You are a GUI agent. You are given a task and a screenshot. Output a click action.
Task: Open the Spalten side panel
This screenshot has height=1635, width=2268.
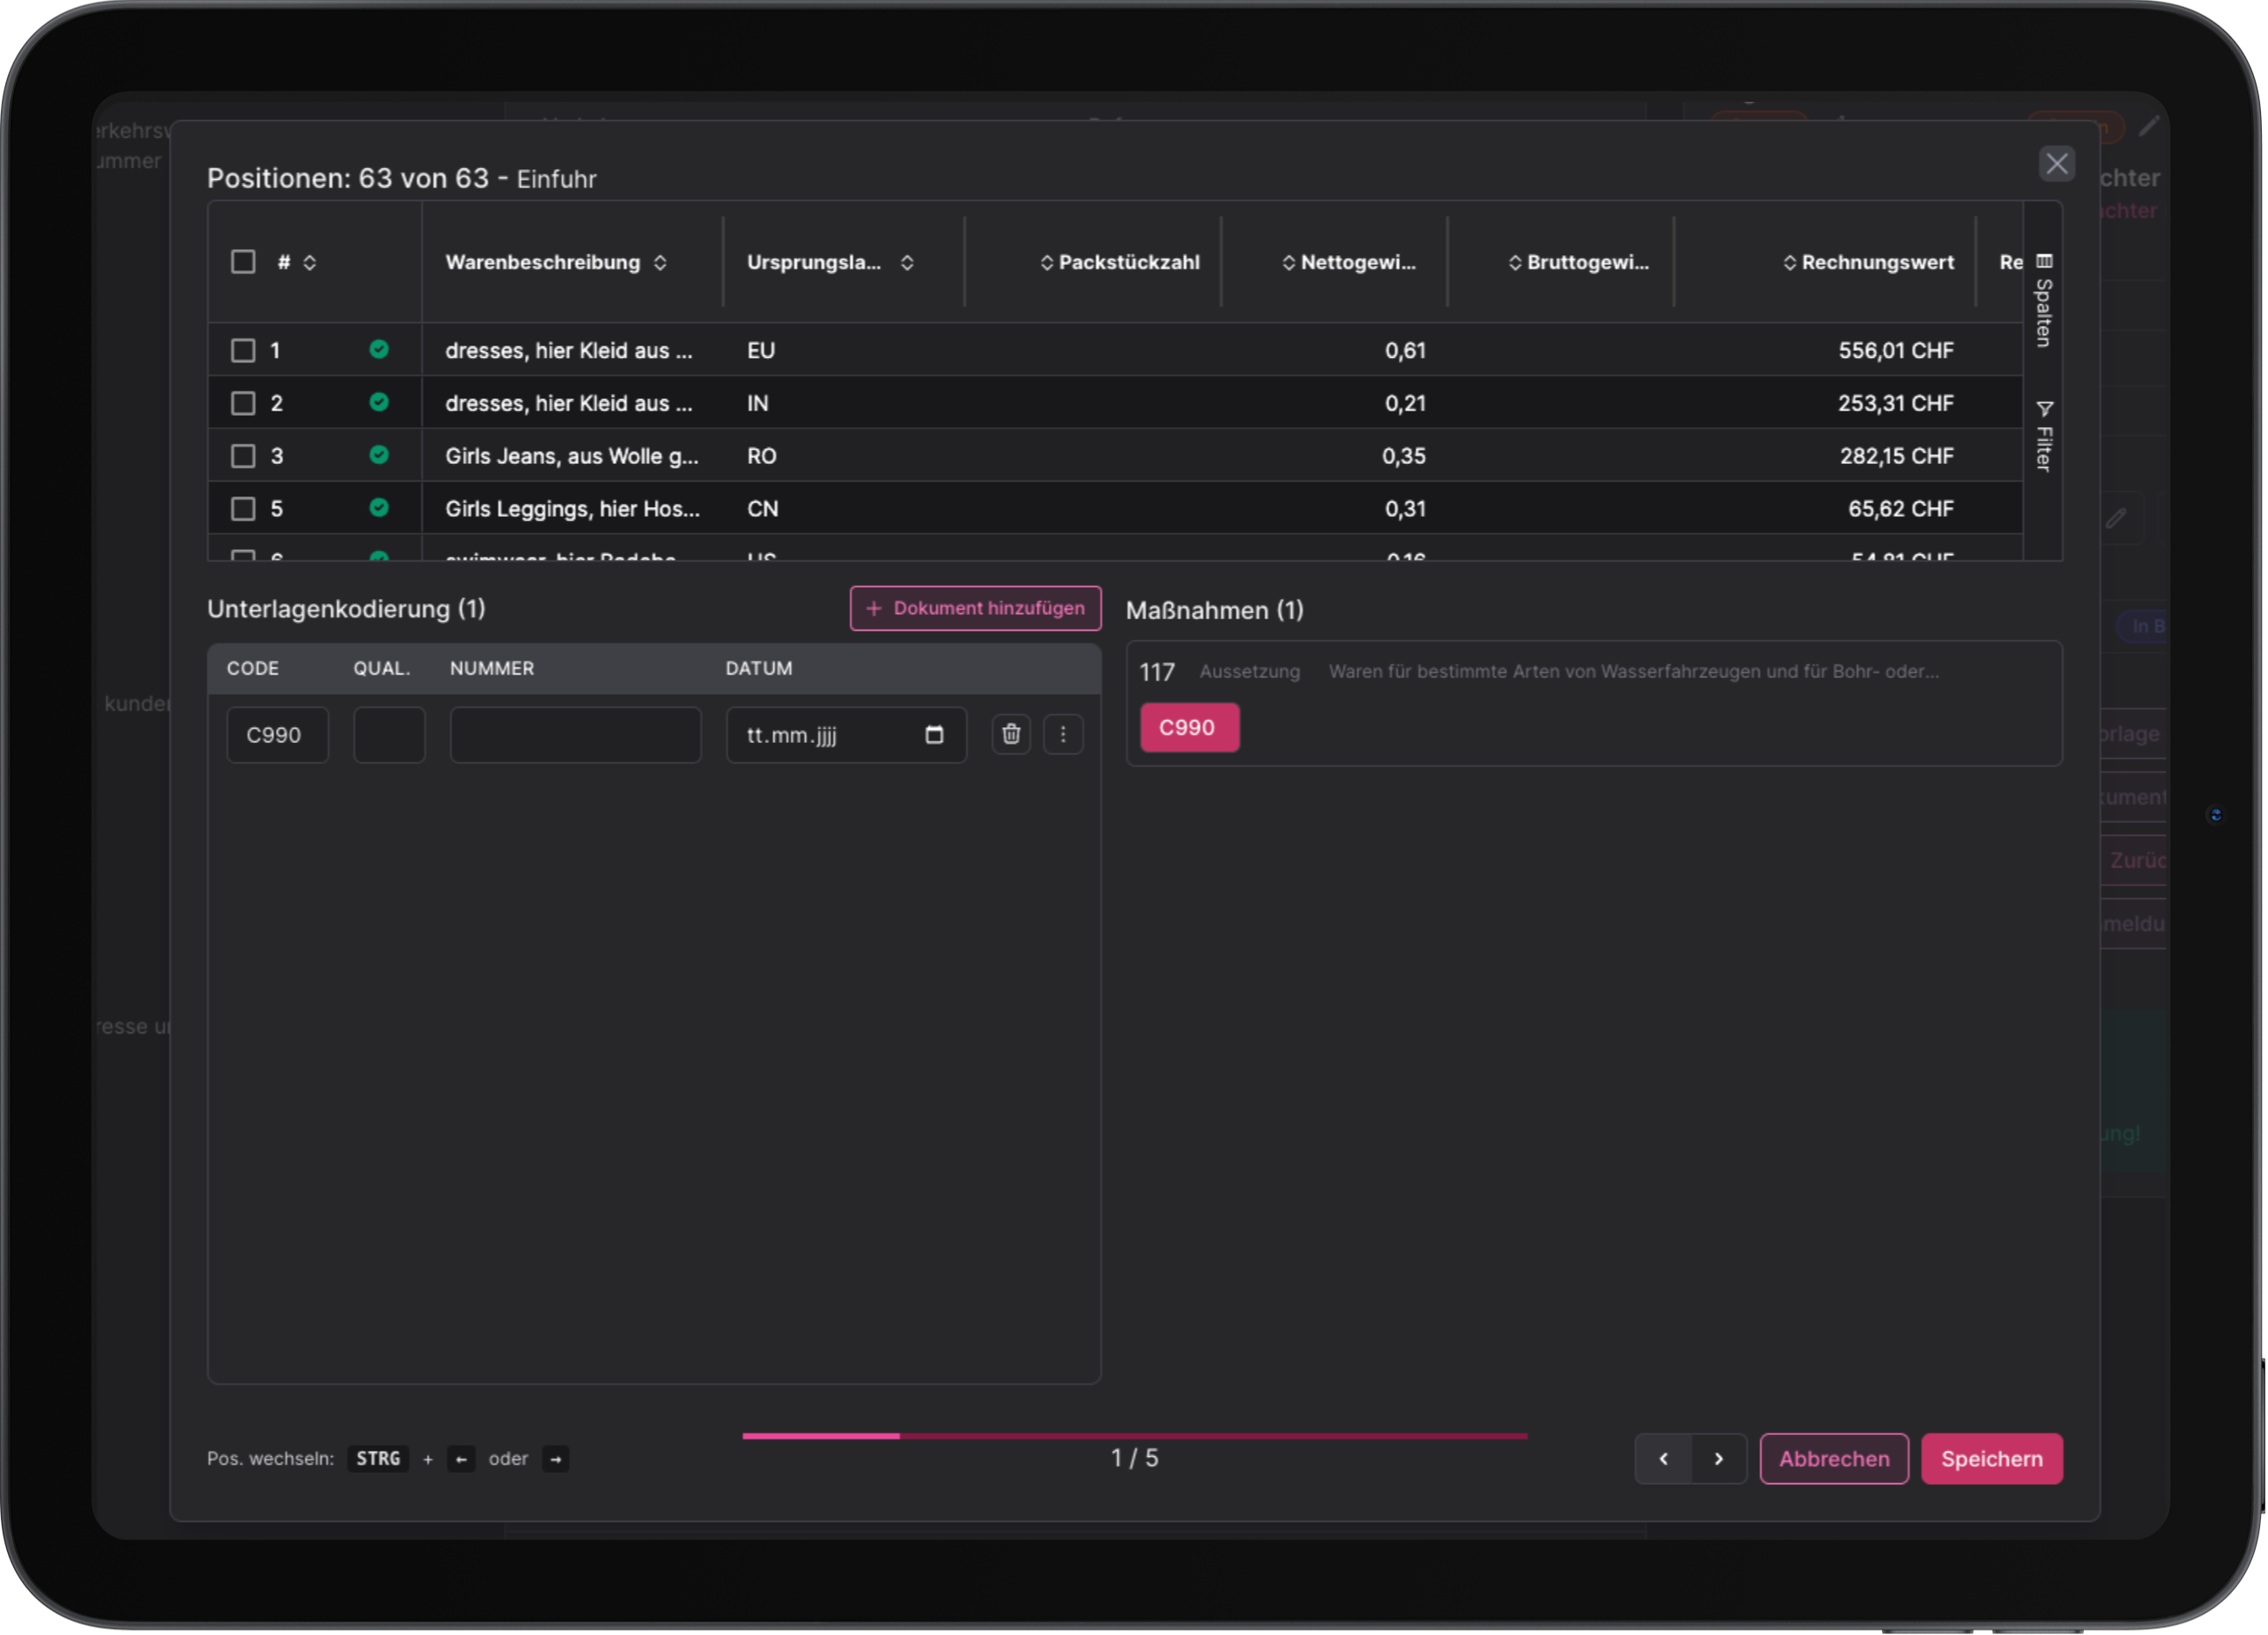2044,301
